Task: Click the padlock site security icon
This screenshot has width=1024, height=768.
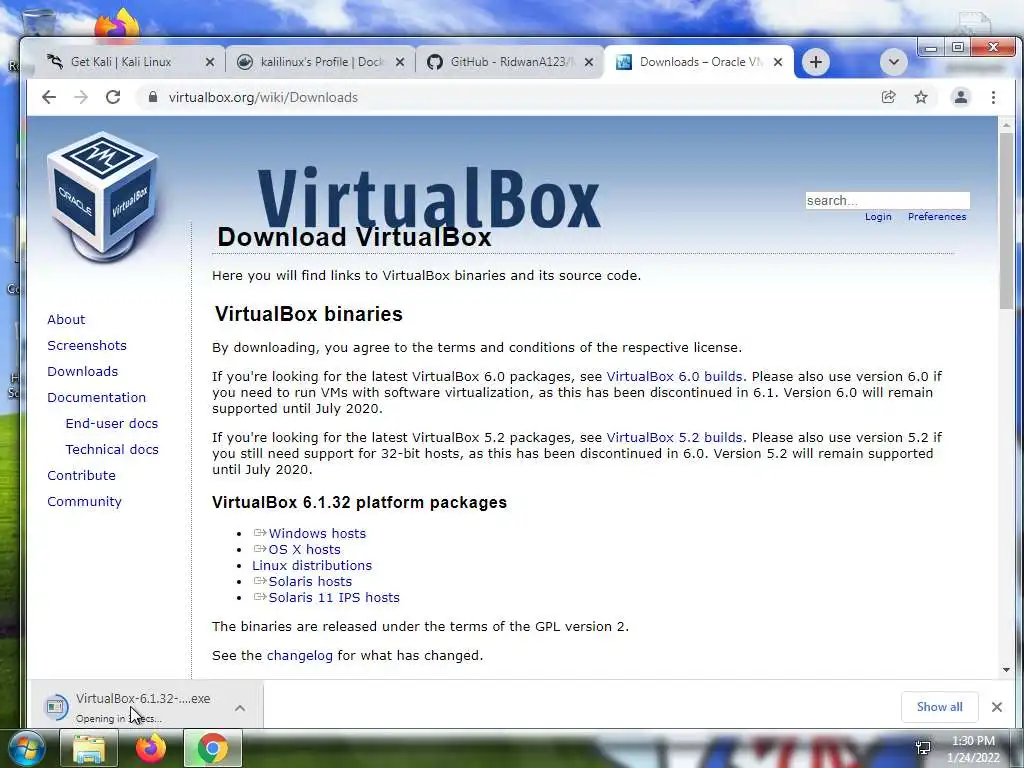Action: (x=153, y=97)
